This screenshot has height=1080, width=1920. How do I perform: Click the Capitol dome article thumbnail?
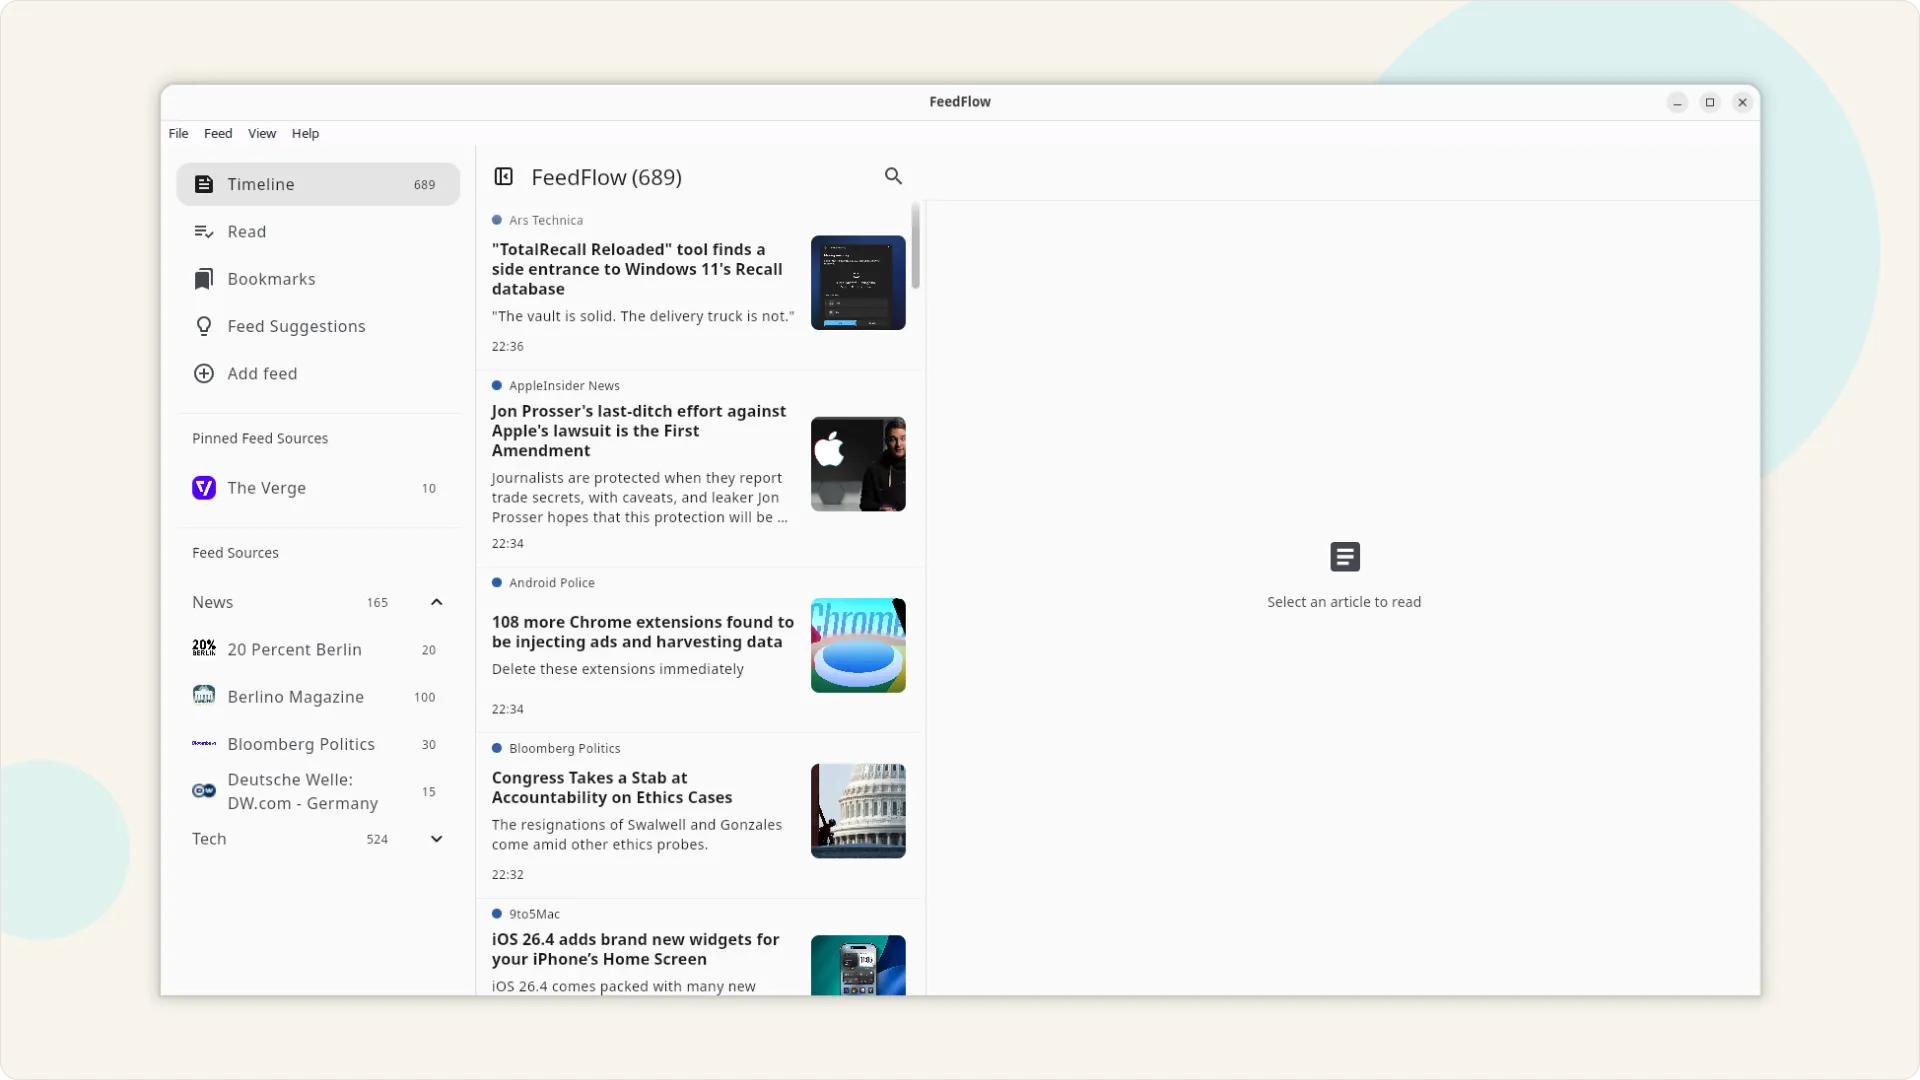click(x=858, y=811)
